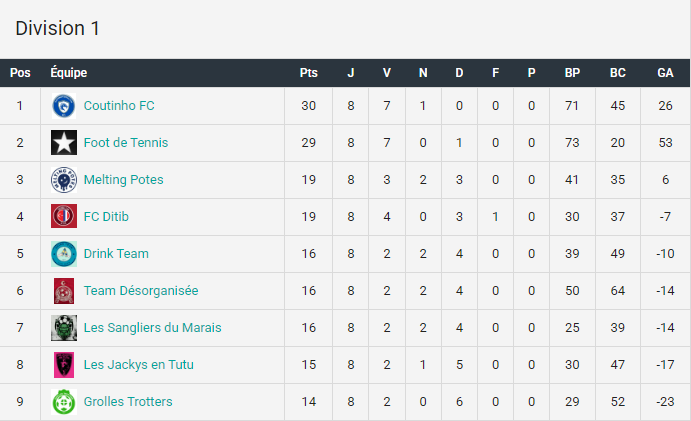Click the BP column header
691x421 pixels.
pos(572,73)
